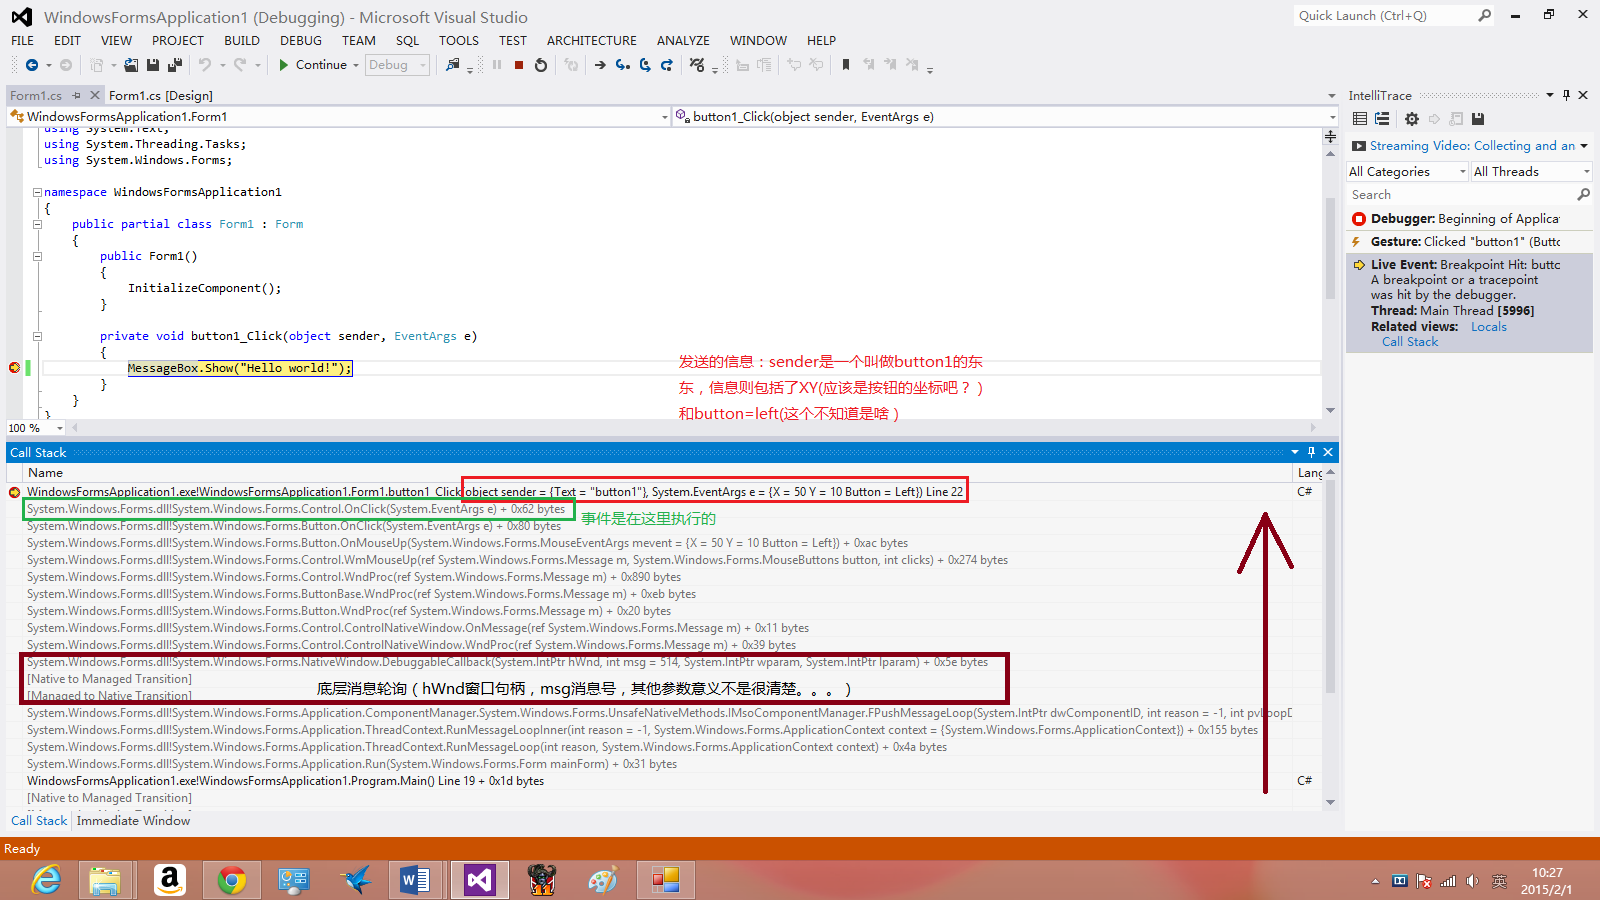Image resolution: width=1606 pixels, height=900 pixels.
Task: Click the Open File toolbar icon
Action: pyautogui.click(x=131, y=65)
